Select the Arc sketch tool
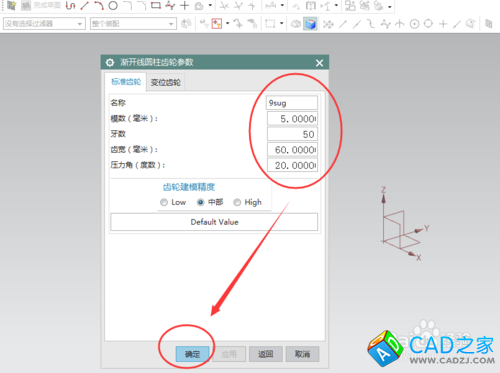 [98, 5]
